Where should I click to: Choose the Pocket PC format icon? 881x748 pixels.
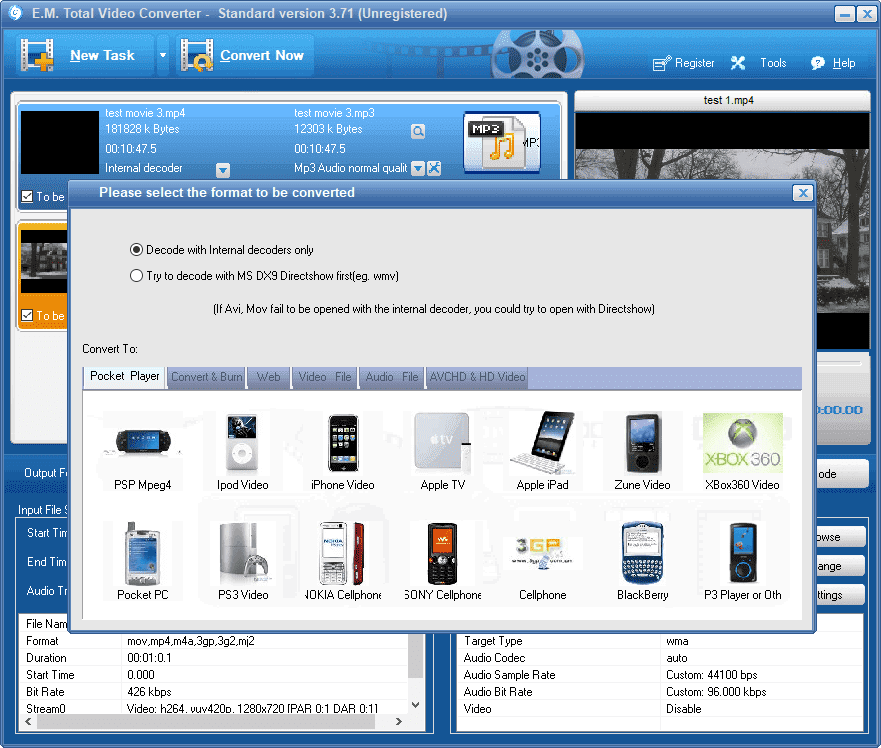click(x=143, y=554)
